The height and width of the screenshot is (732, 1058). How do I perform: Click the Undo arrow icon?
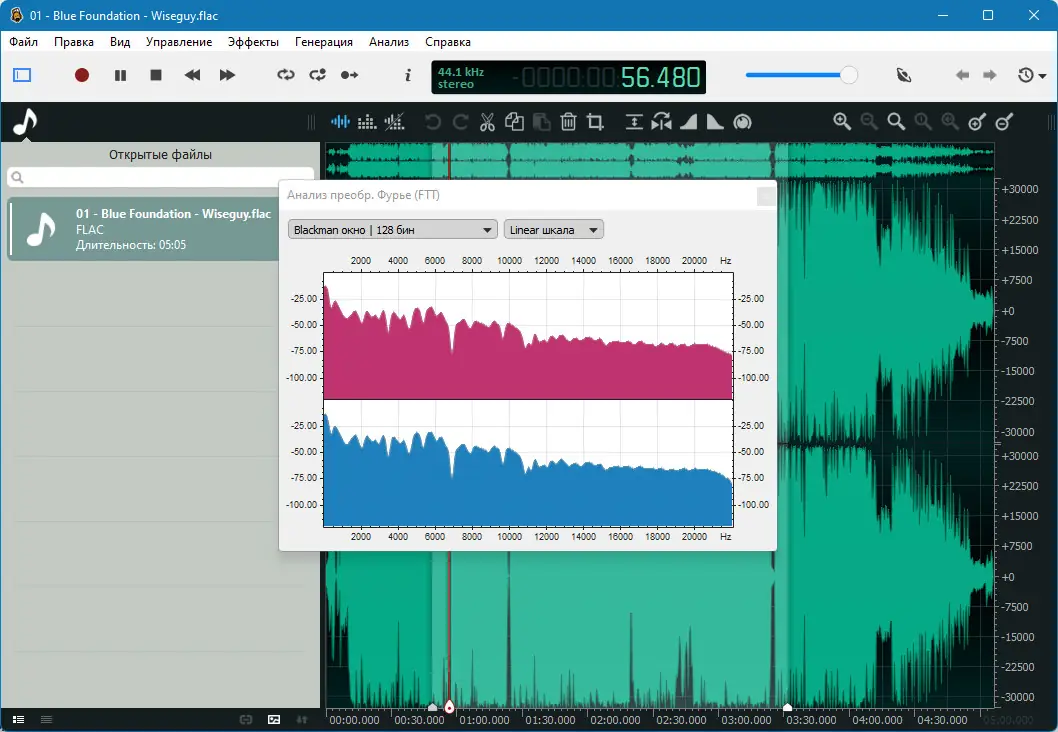click(x=433, y=122)
